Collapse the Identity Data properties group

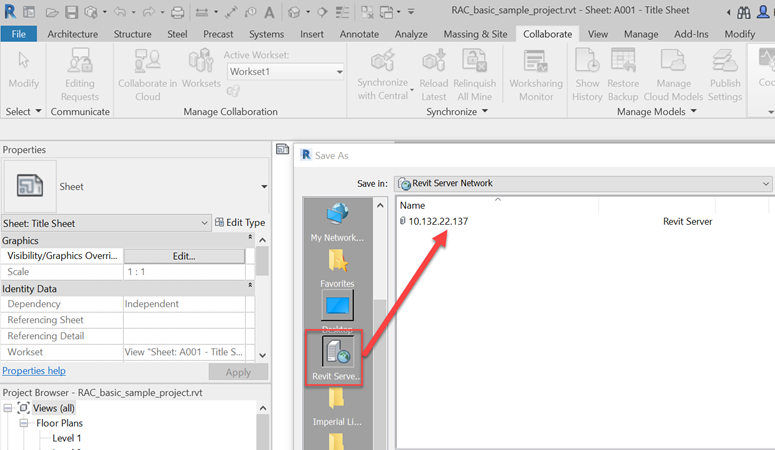tap(250, 285)
